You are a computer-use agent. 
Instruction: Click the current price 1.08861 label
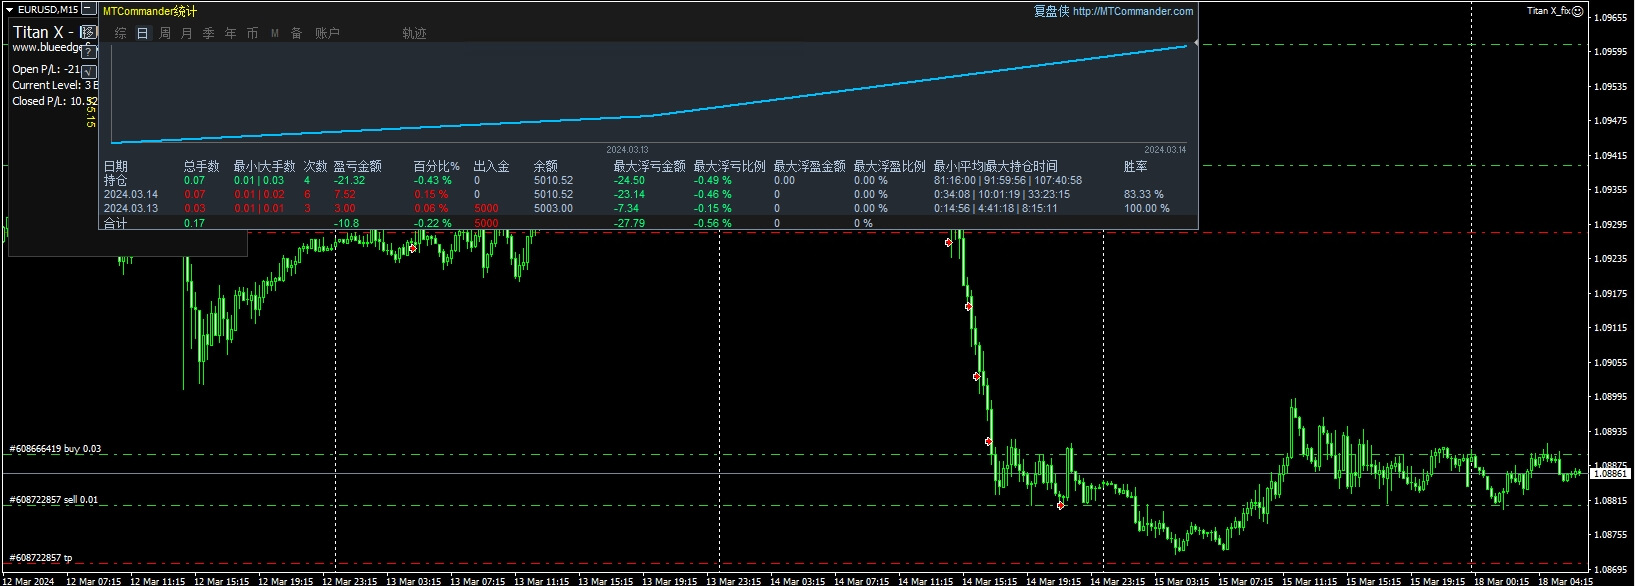(1610, 473)
